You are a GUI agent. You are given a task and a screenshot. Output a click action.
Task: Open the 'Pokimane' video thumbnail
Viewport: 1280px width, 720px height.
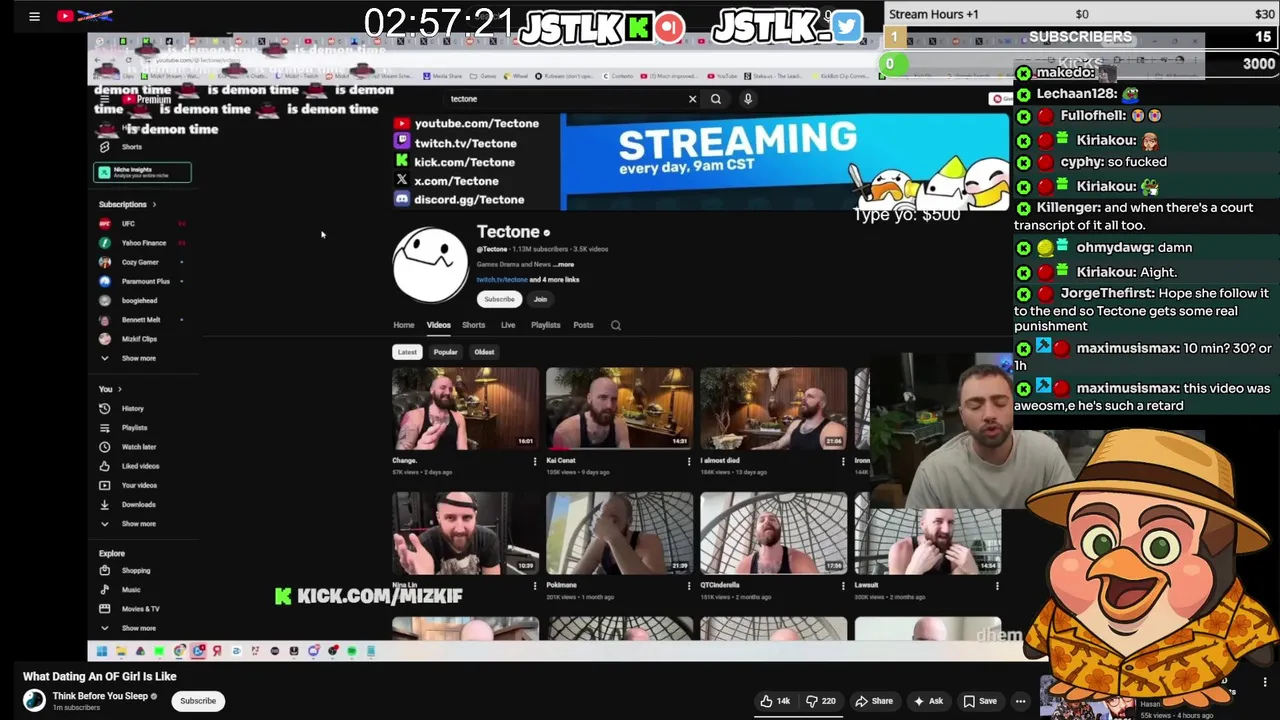(x=619, y=533)
